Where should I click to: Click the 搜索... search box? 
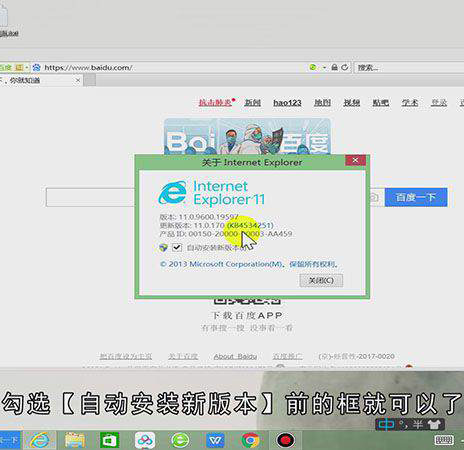409,68
